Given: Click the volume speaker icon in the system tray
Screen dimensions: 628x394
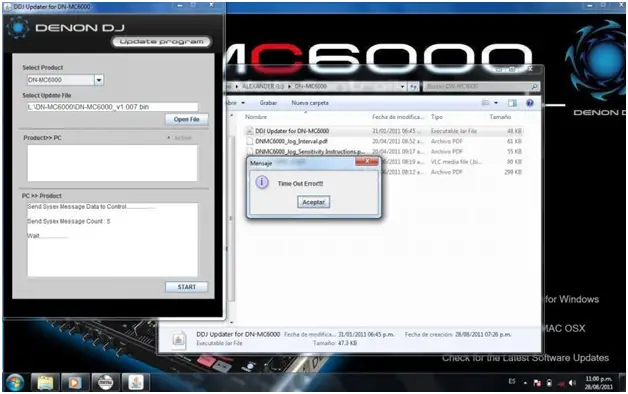Looking at the screenshot, I should [x=572, y=383].
